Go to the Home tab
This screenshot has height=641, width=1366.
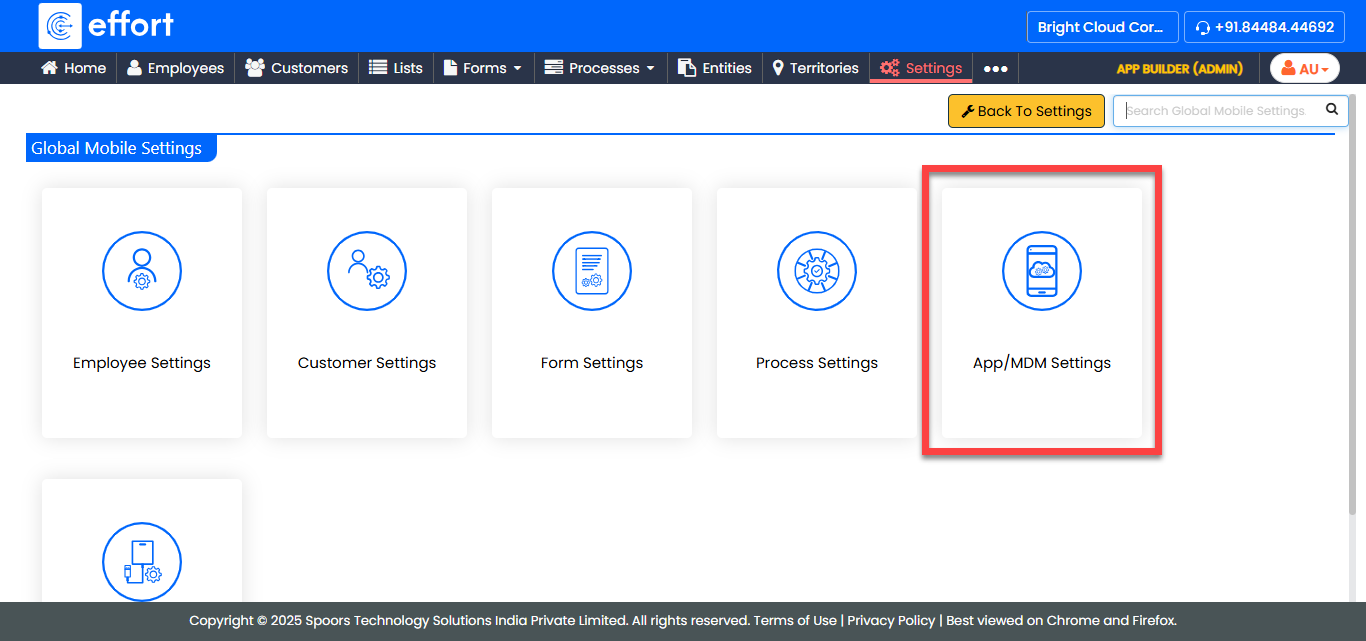click(73, 69)
